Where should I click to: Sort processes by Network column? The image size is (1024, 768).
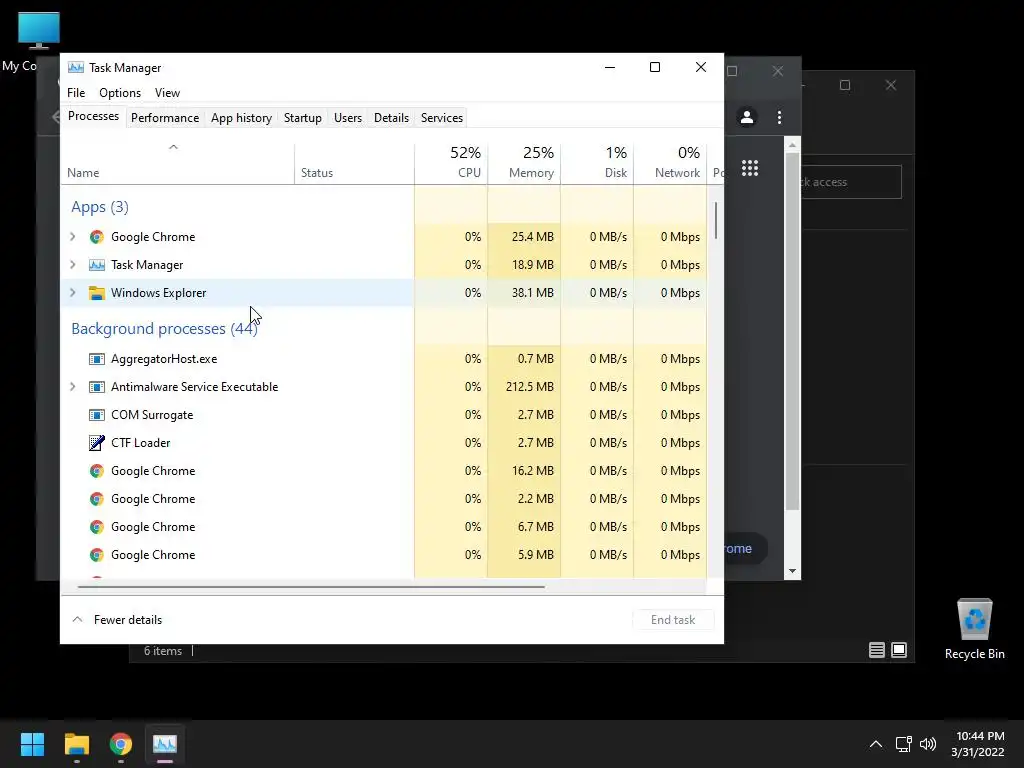pos(670,165)
